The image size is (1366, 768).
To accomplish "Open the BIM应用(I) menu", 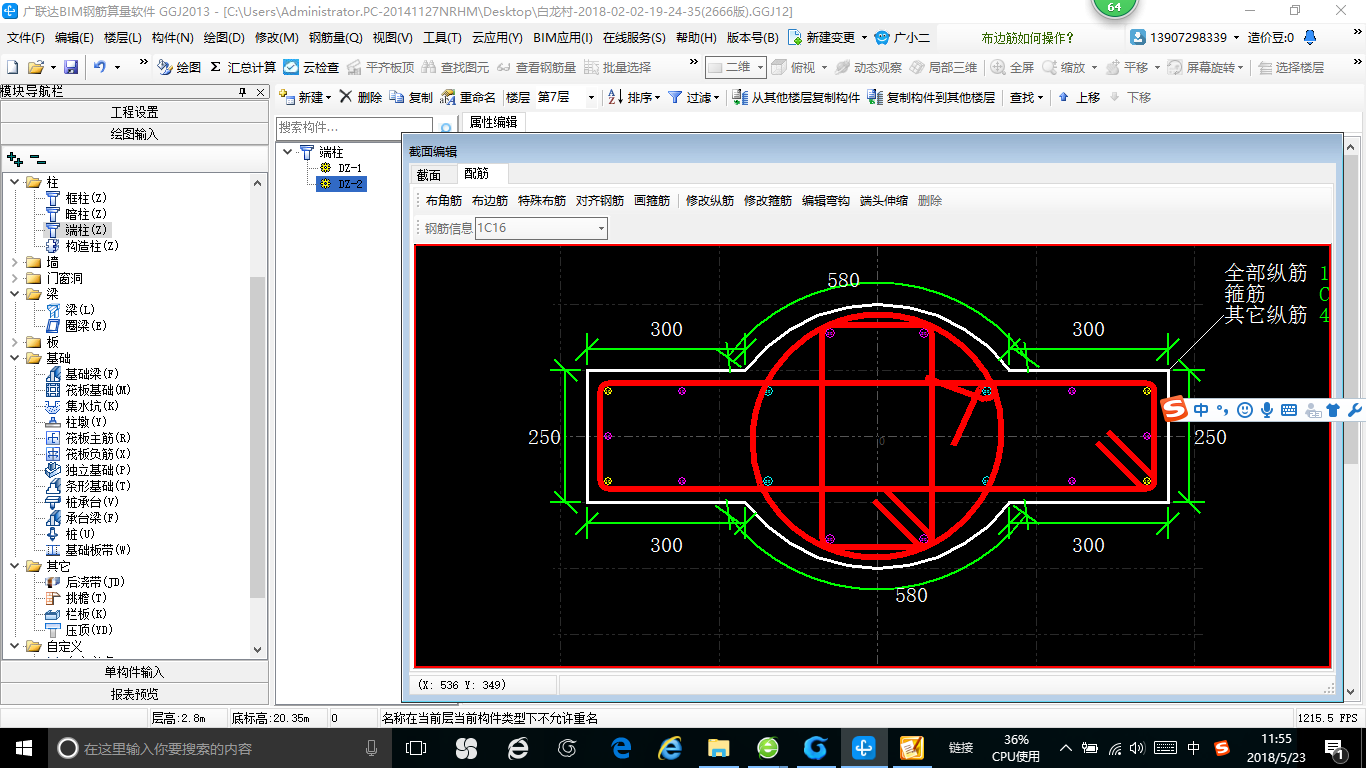I will tap(563, 38).
